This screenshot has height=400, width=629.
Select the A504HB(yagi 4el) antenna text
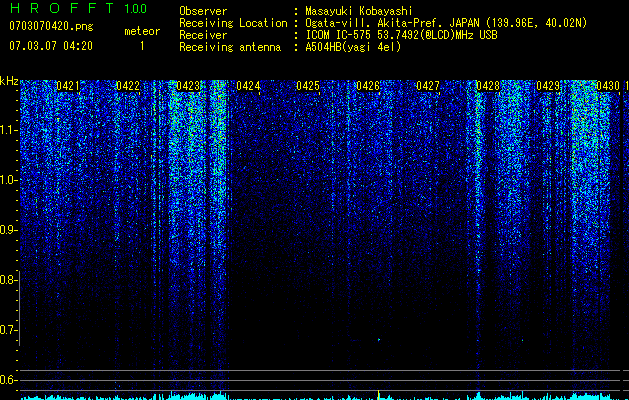353,47
